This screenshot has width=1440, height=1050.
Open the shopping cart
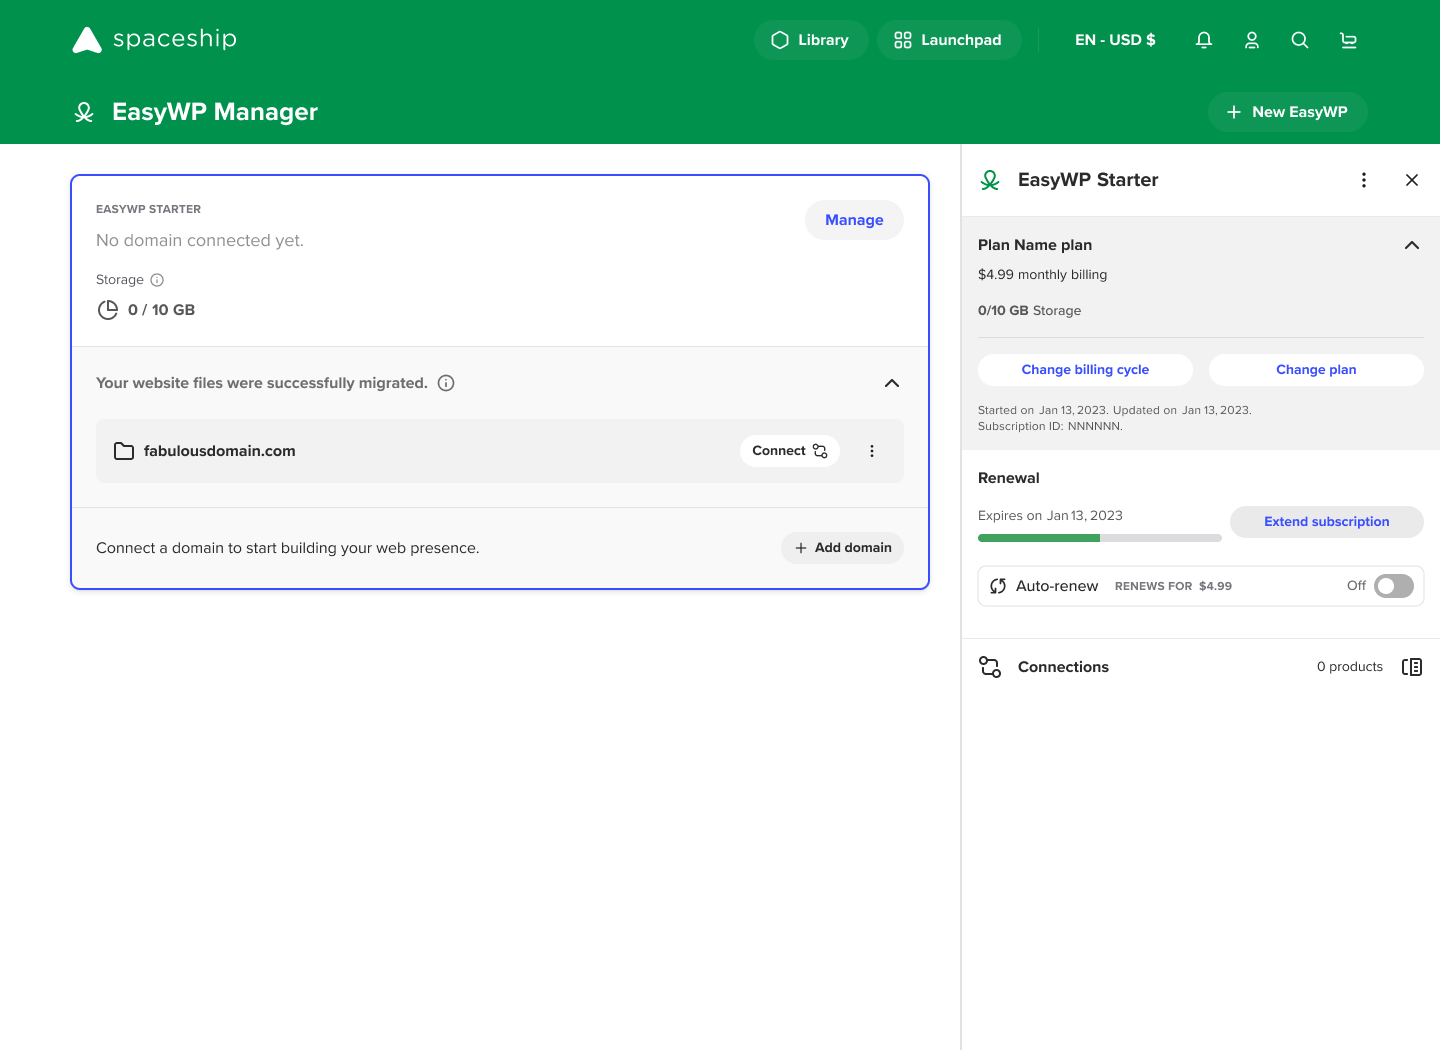(1348, 40)
